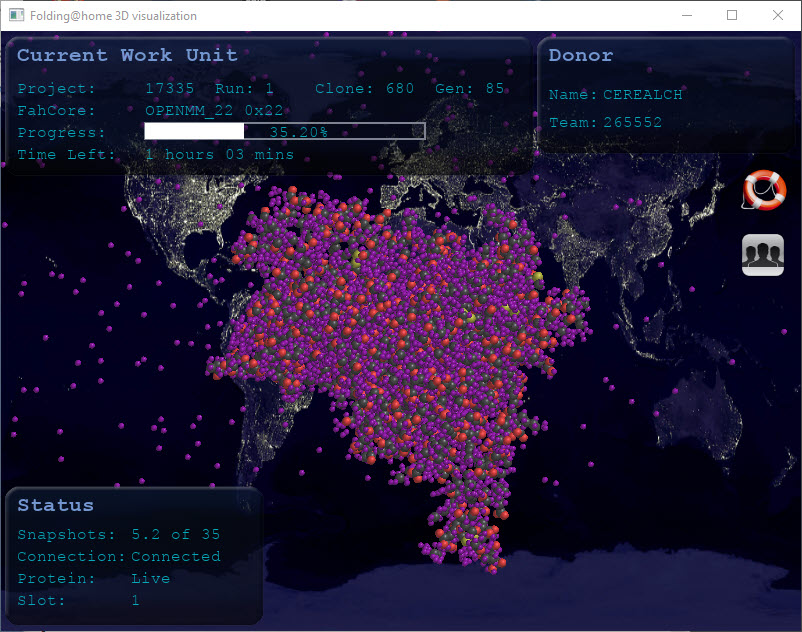Click the team number 265552
The height and width of the screenshot is (632, 802).
pos(633,122)
